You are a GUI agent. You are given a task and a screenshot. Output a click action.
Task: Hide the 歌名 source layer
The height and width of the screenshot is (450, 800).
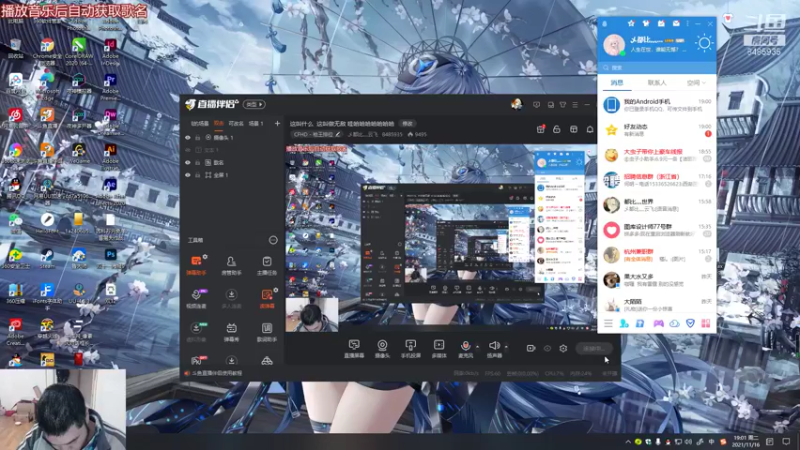tap(188, 163)
